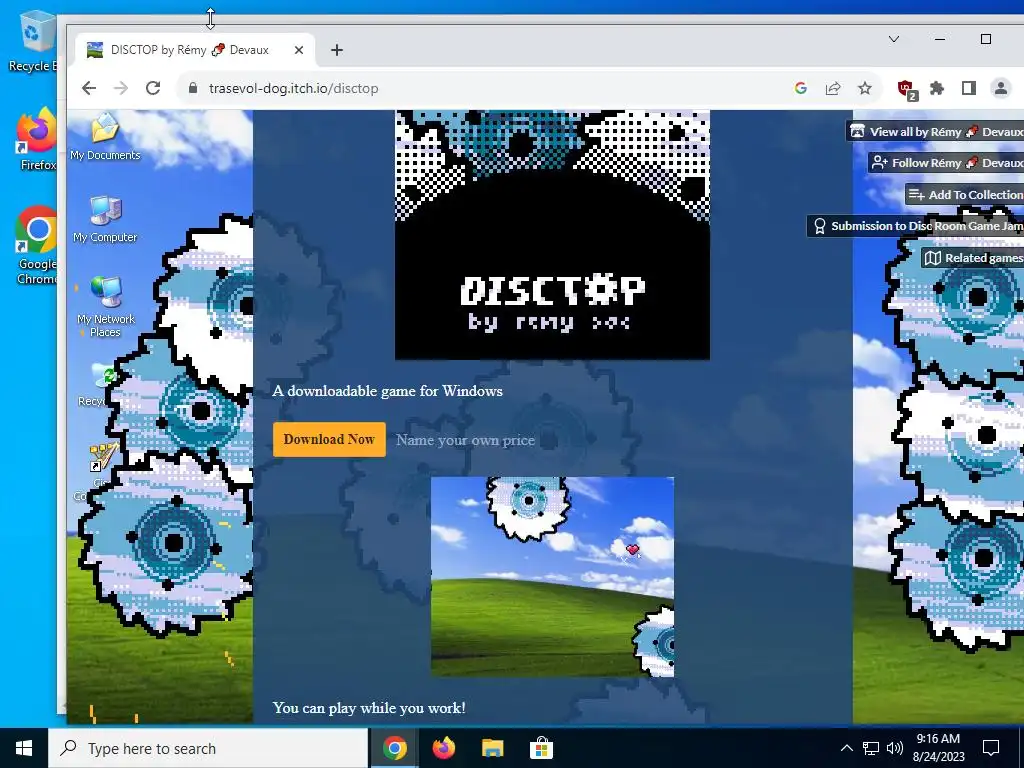Select the Google Chrome desktop shortcut
Image resolution: width=1024 pixels, height=768 pixels.
pos(36,246)
